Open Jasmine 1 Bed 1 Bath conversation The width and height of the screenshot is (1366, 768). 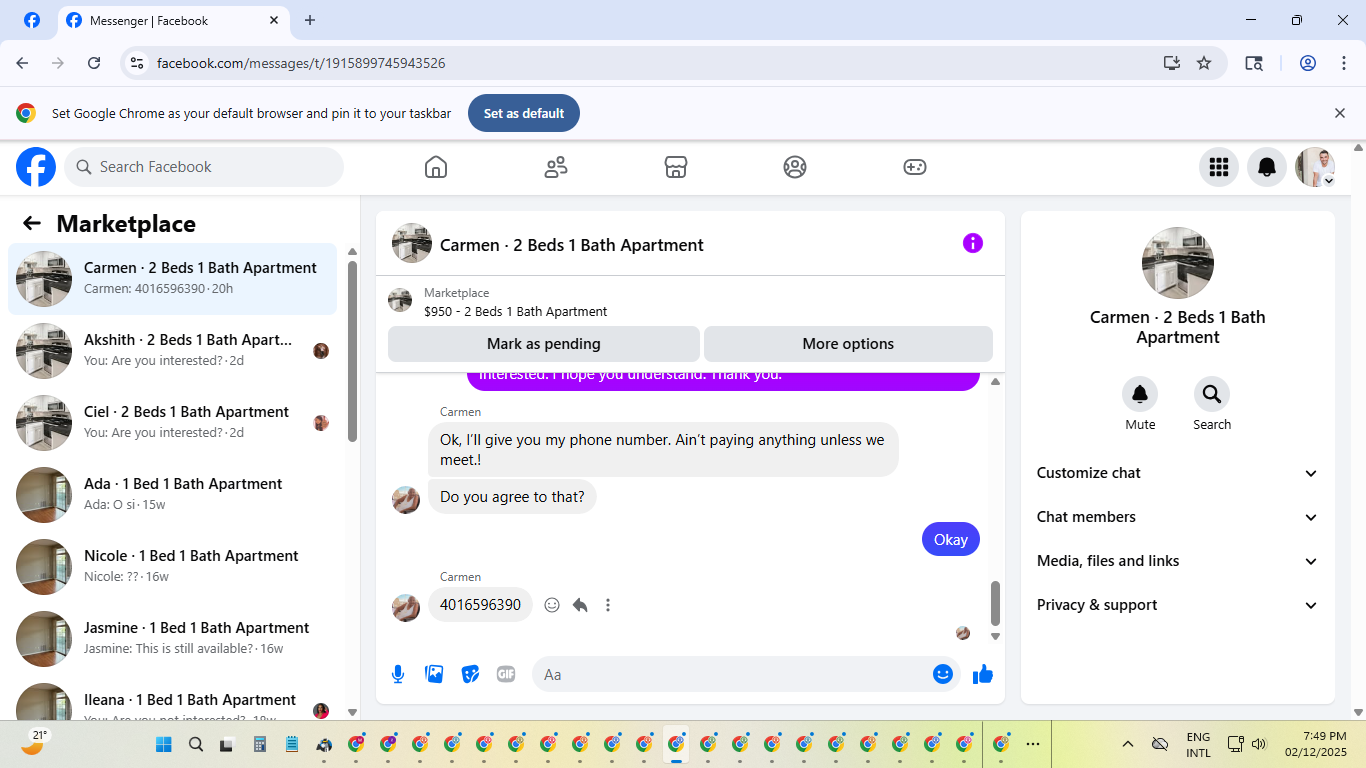[172, 639]
